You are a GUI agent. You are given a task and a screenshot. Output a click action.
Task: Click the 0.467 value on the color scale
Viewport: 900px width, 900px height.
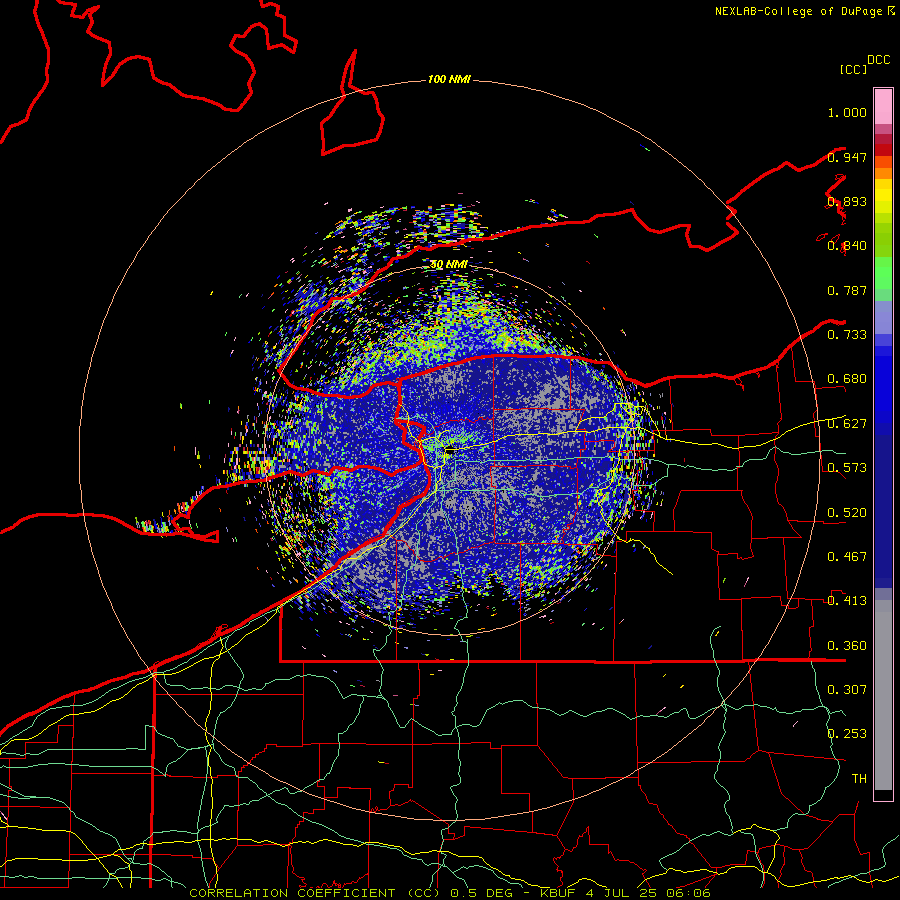pyautogui.click(x=847, y=557)
